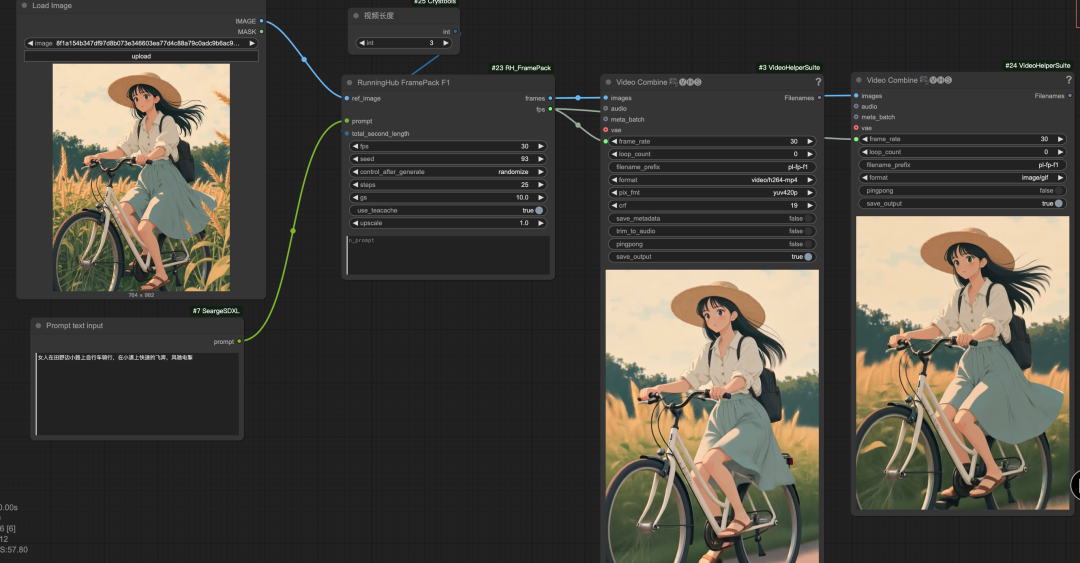Click the Chinese prompt text area
Image resolution: width=1080 pixels, height=563 pixels.
[138, 394]
